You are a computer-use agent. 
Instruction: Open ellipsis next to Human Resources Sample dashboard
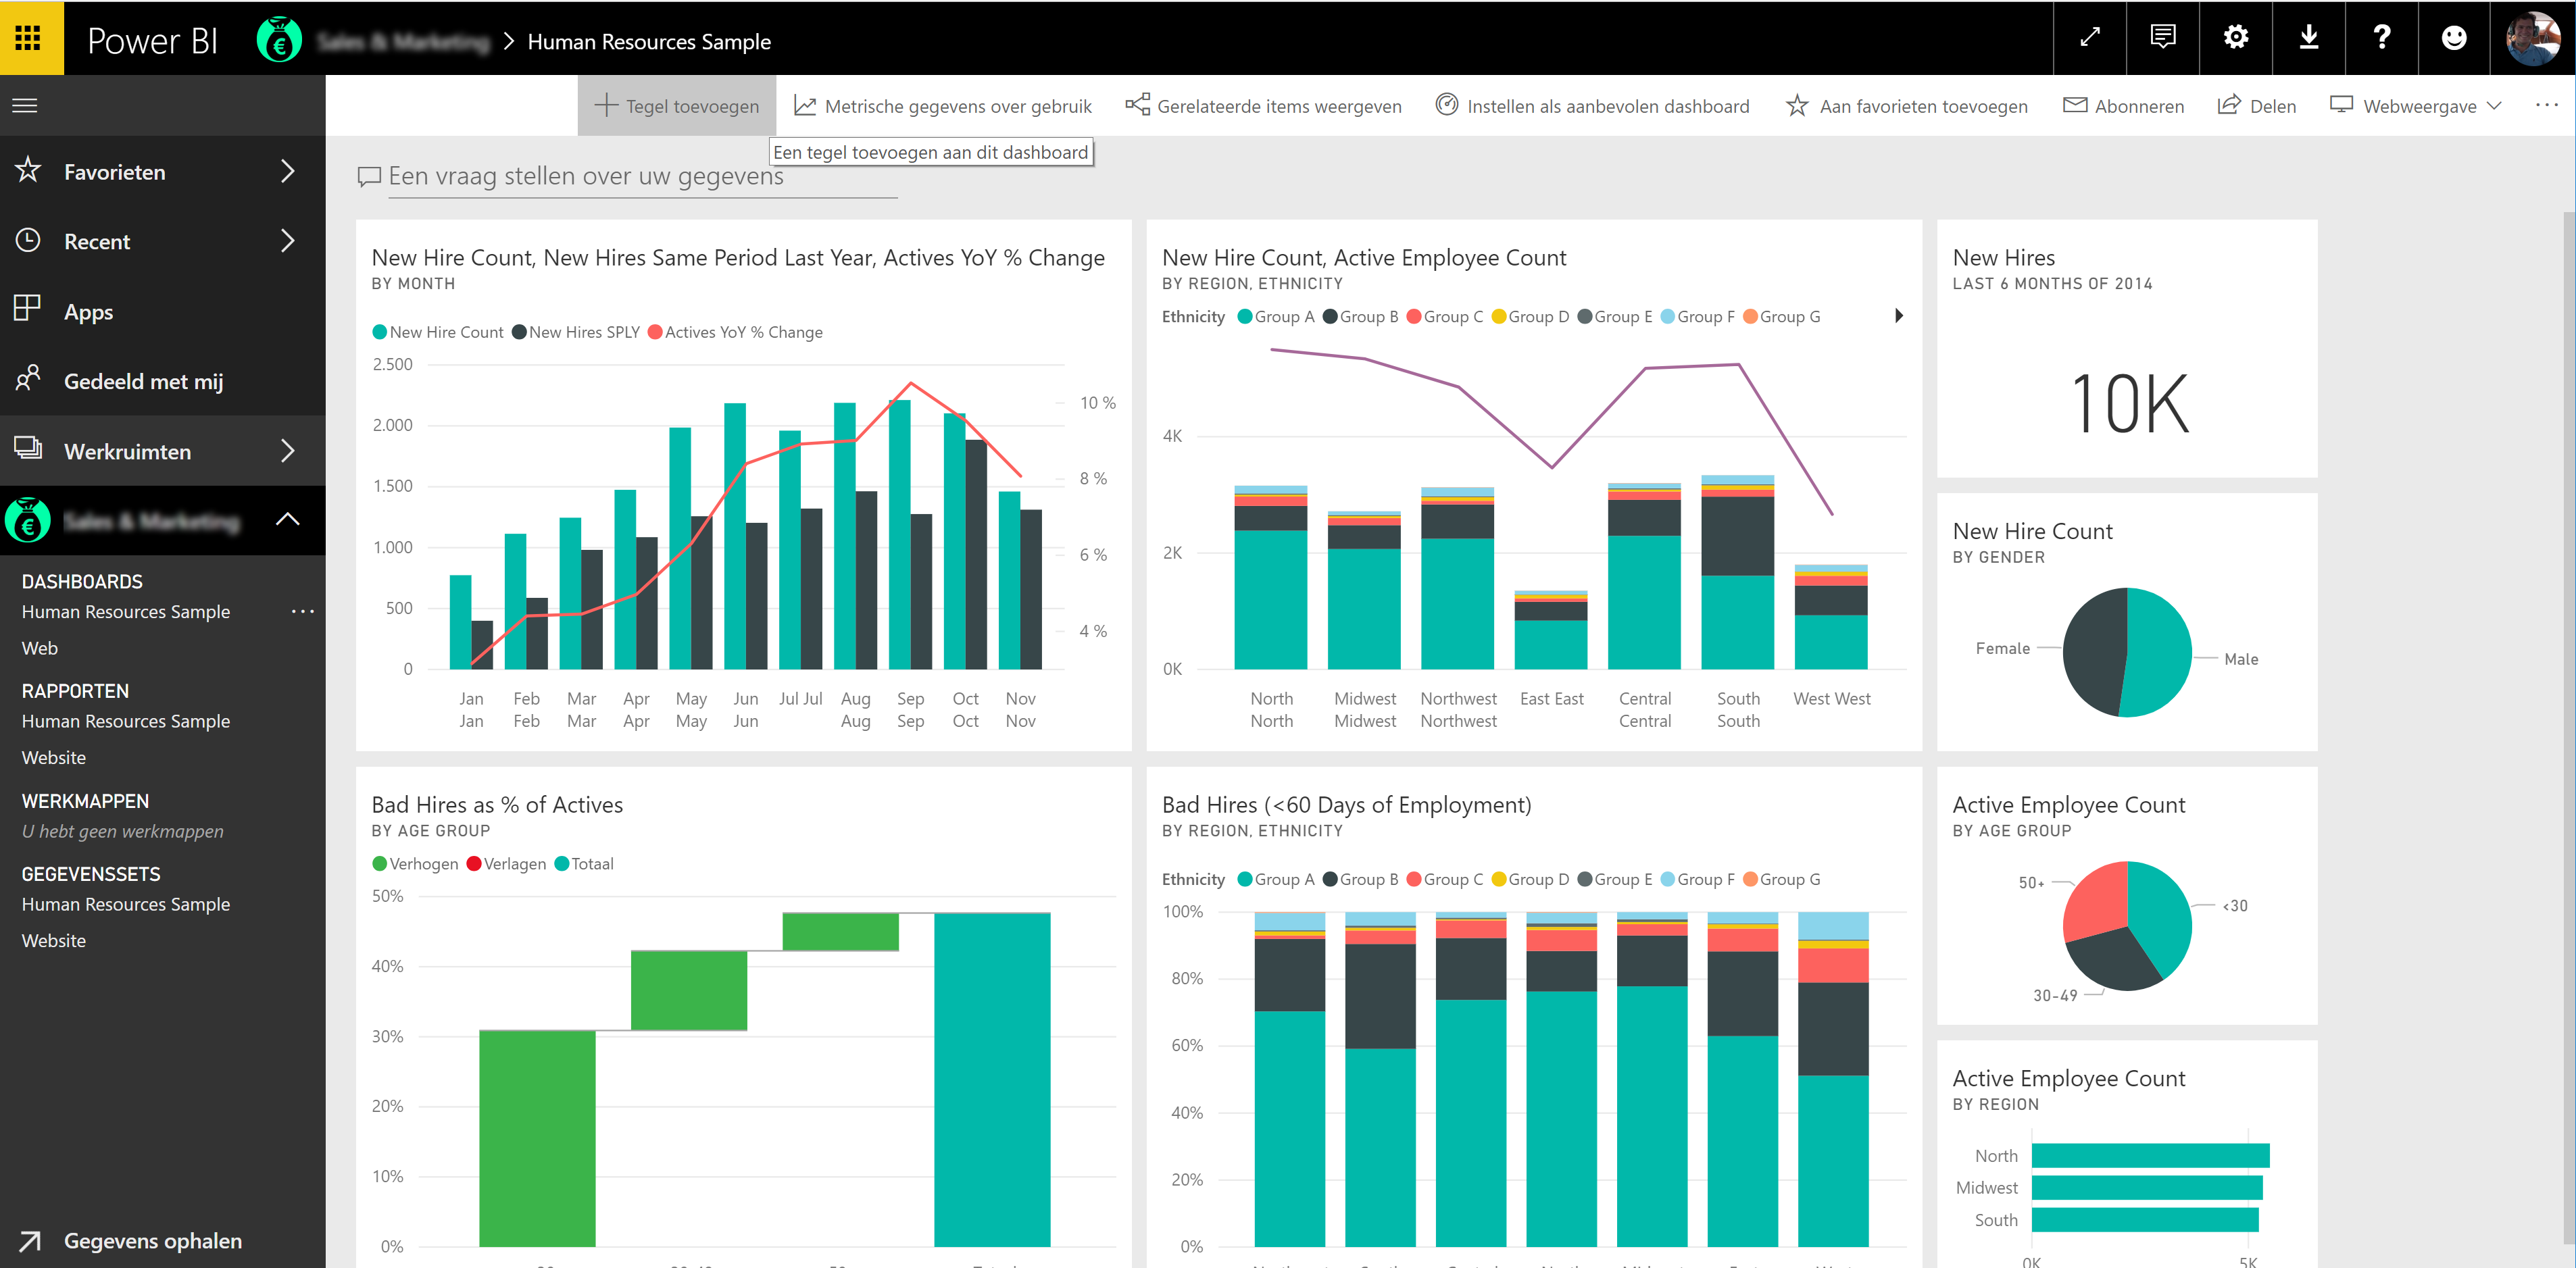[x=302, y=611]
